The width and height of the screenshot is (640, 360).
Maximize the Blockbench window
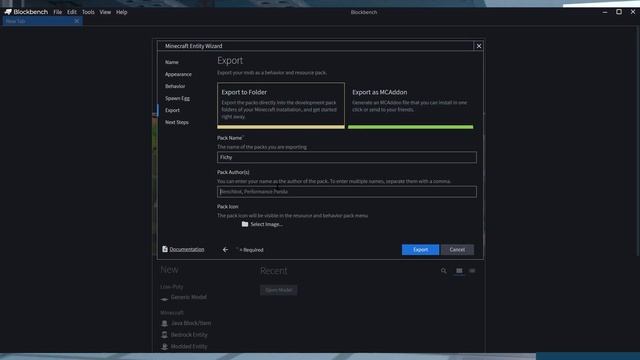coord(619,12)
